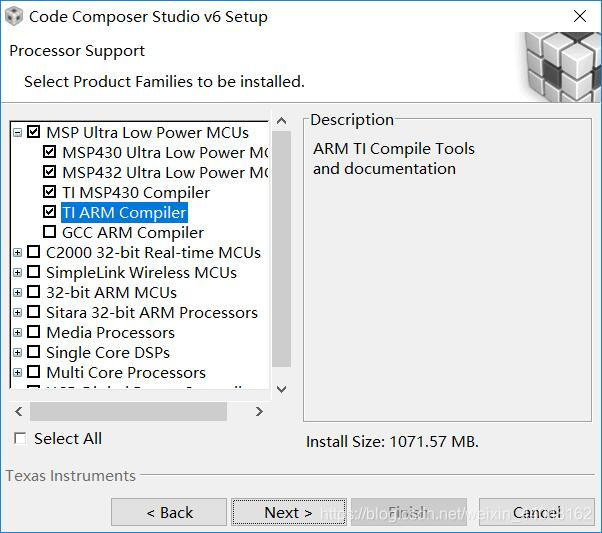This screenshot has height=533, width=602.
Task: Uncheck MSP Ultra Low Power MCUs checkbox
Action: click(33, 132)
